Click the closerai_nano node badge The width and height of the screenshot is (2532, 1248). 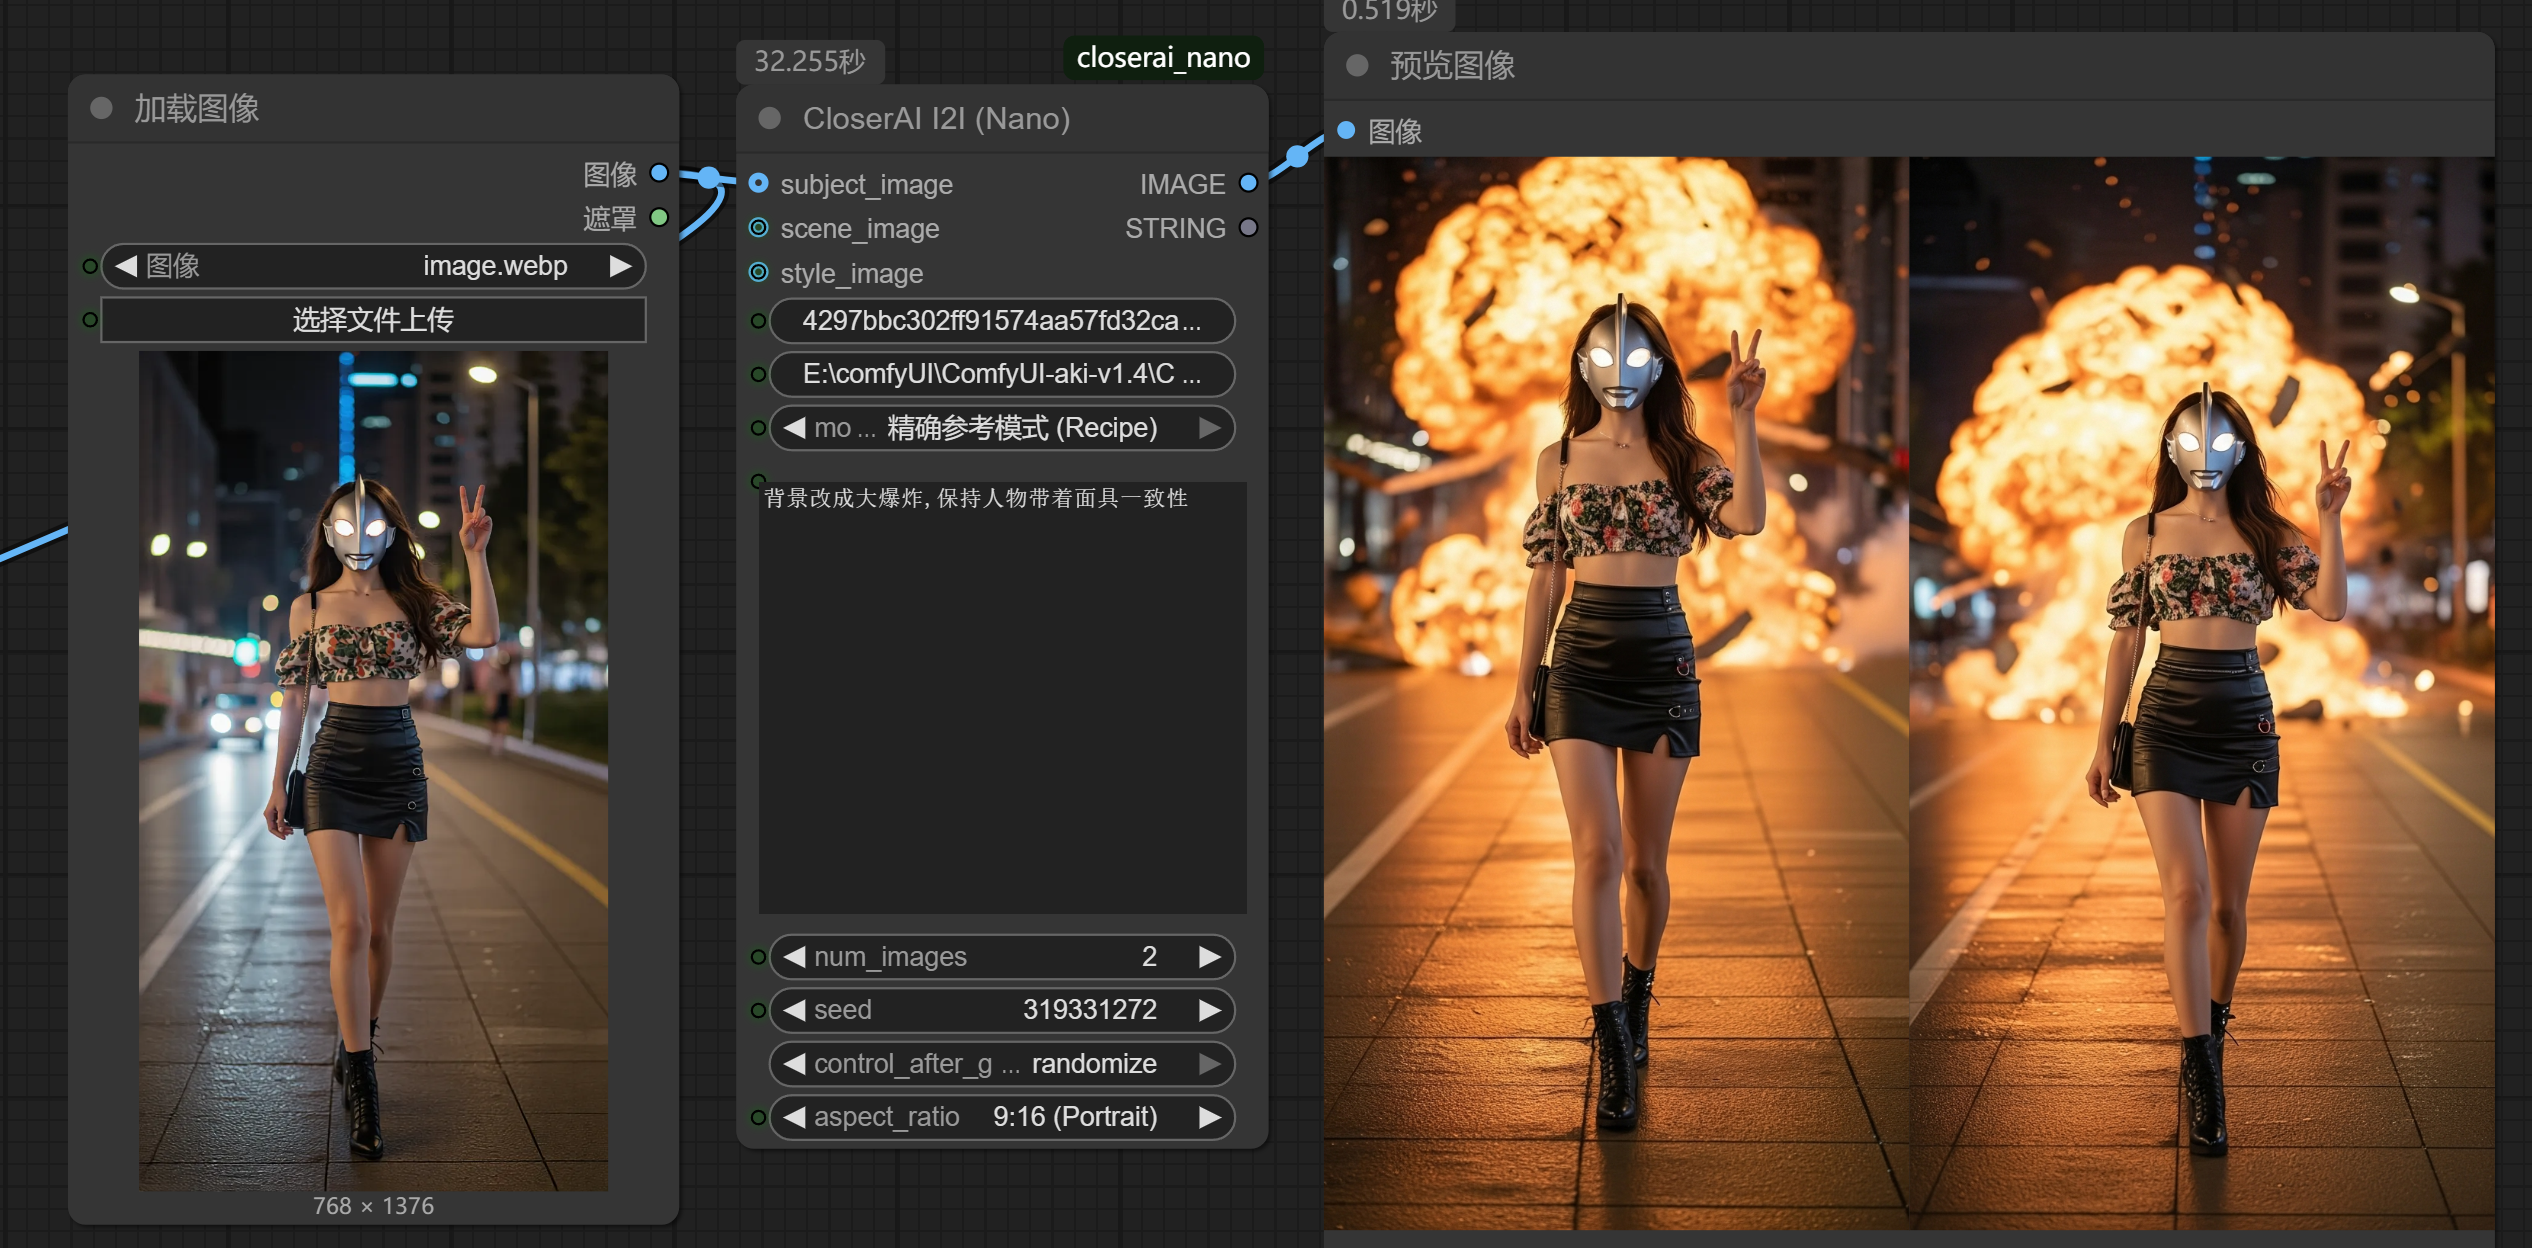pyautogui.click(x=1163, y=58)
